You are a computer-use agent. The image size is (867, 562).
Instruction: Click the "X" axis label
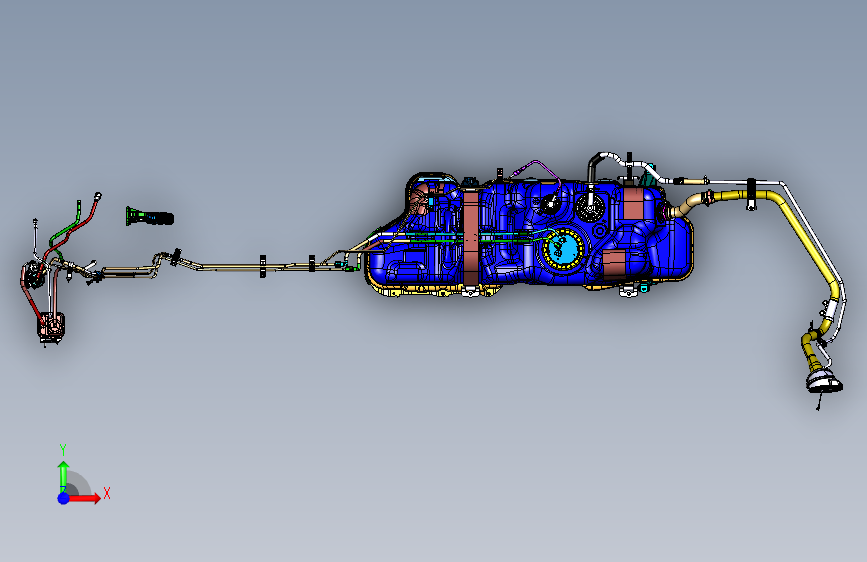[107, 493]
